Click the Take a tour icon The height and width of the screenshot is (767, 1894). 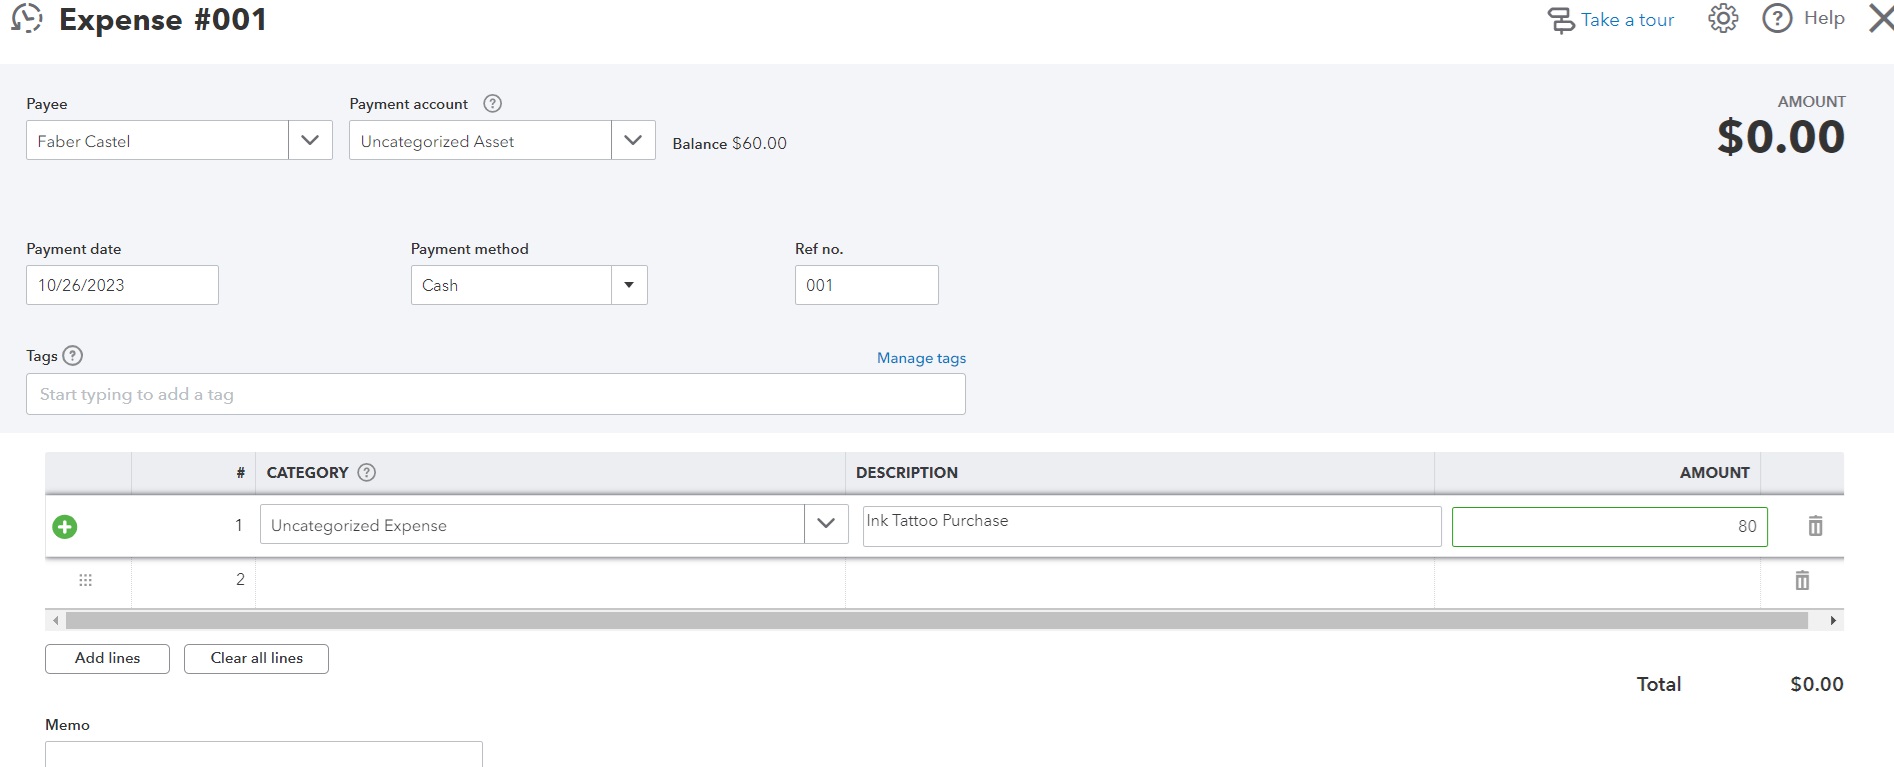(1560, 20)
